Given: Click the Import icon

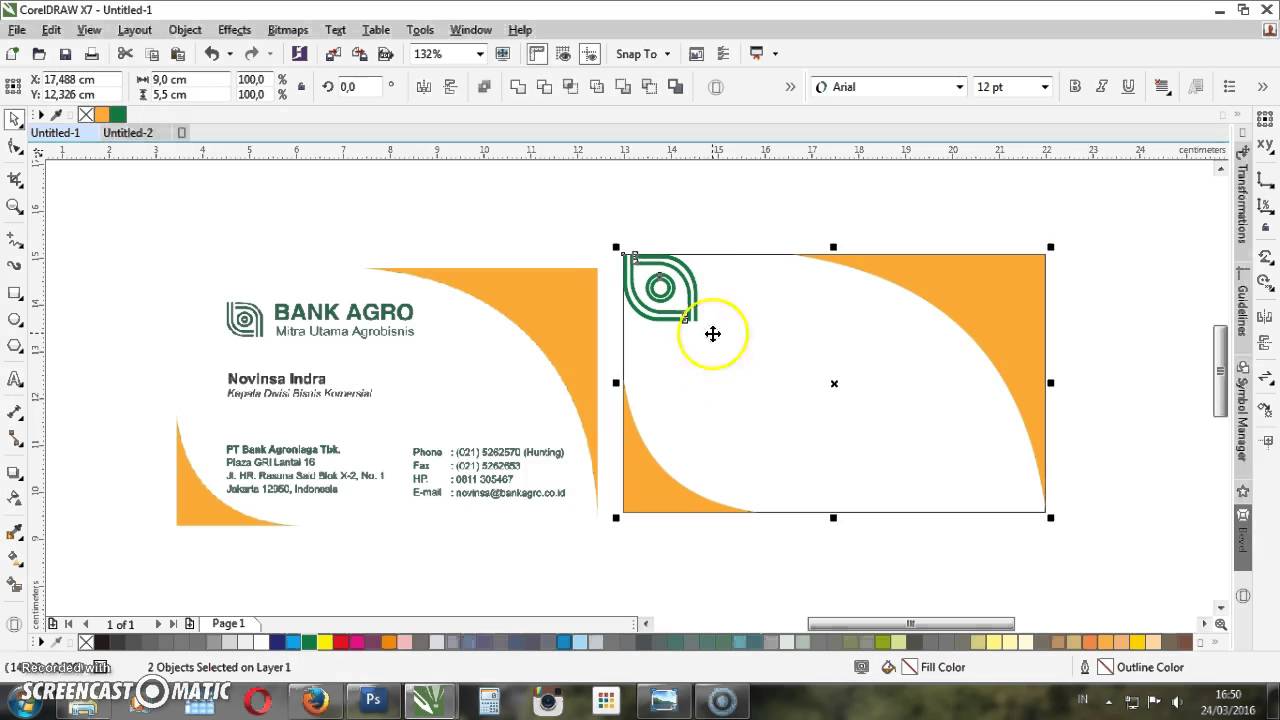Looking at the screenshot, I should pos(333,54).
